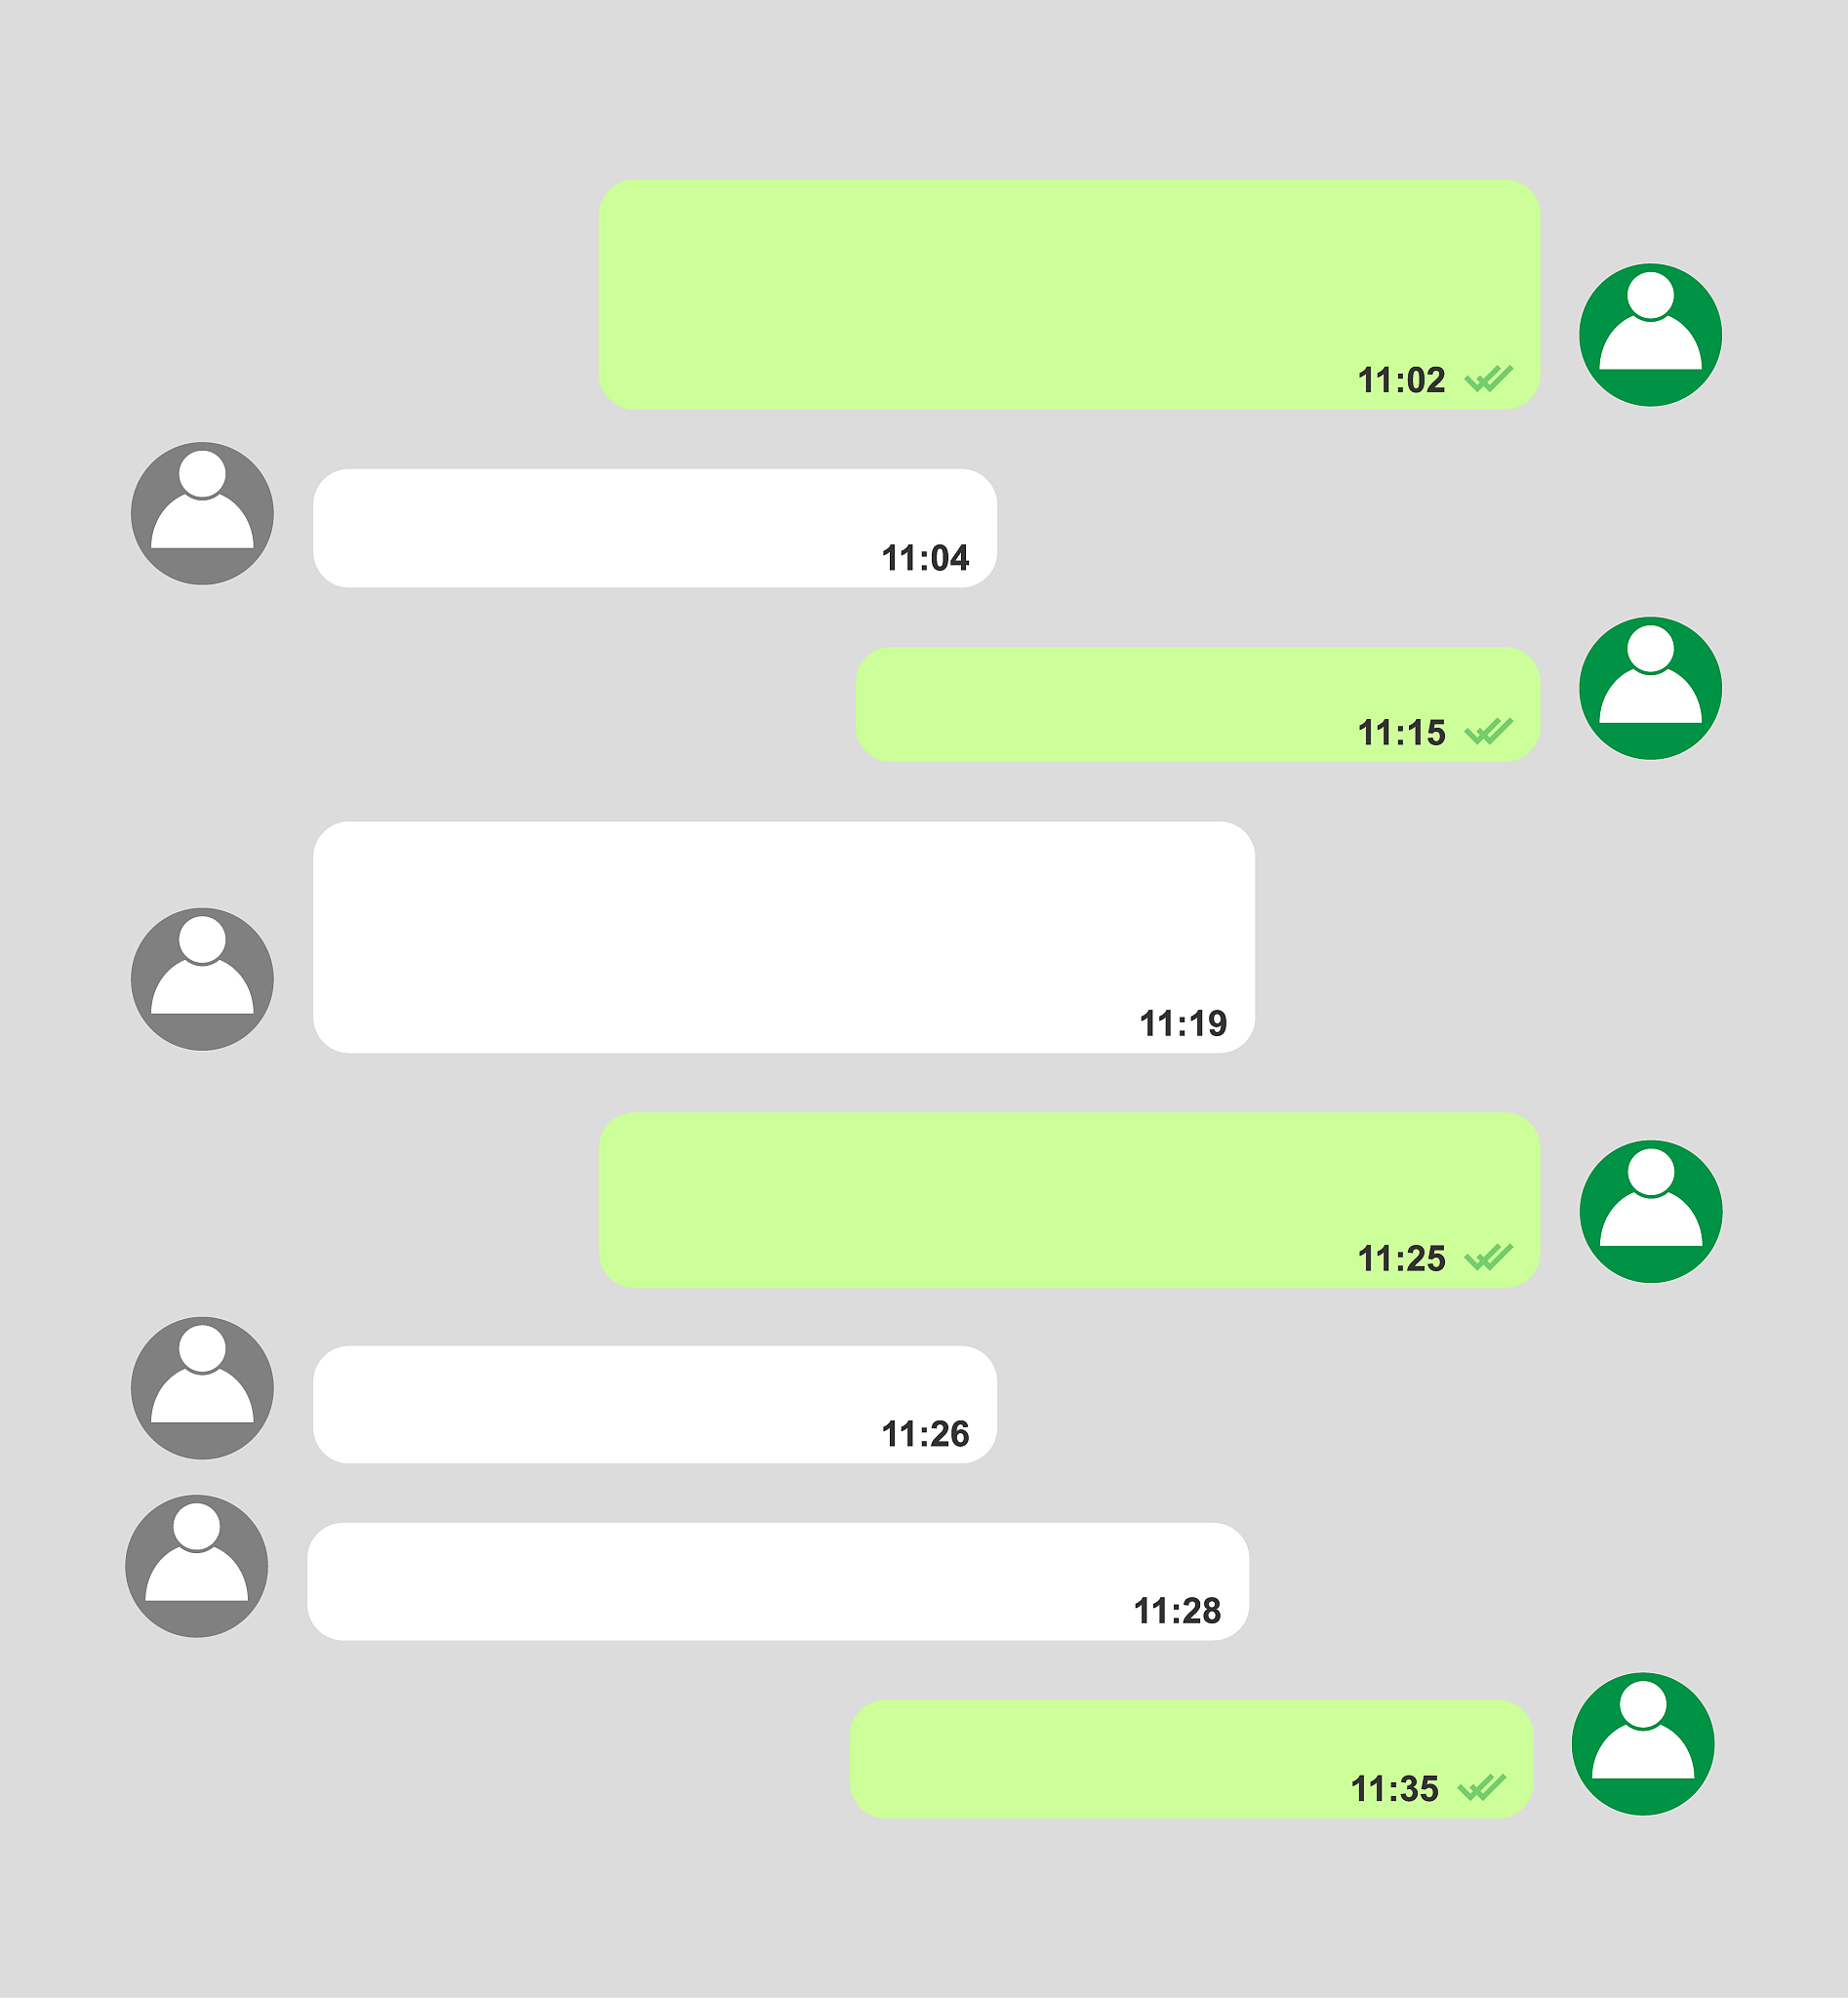Click gray avatar beside 11:28 message

click(x=196, y=1566)
